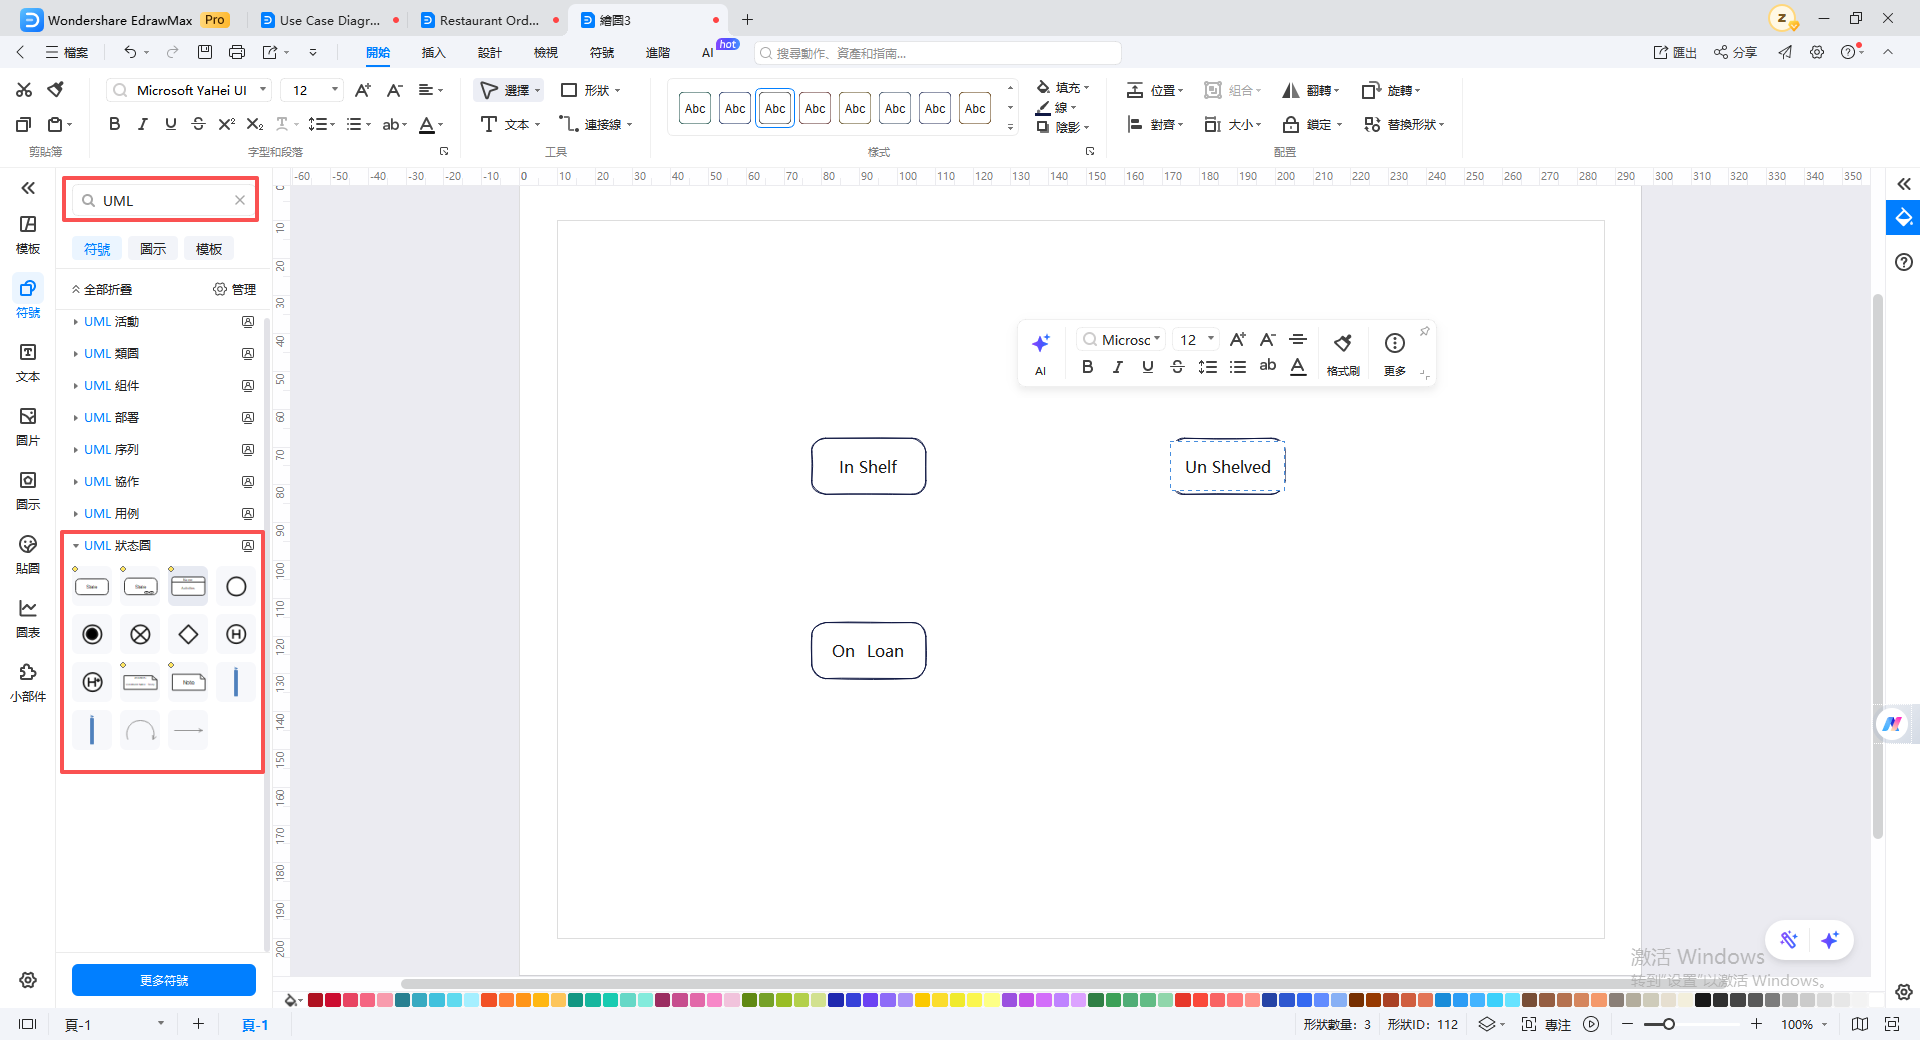The image size is (1920, 1040).
Task: Switch to the 進階 ribbon tab
Action: tap(657, 52)
